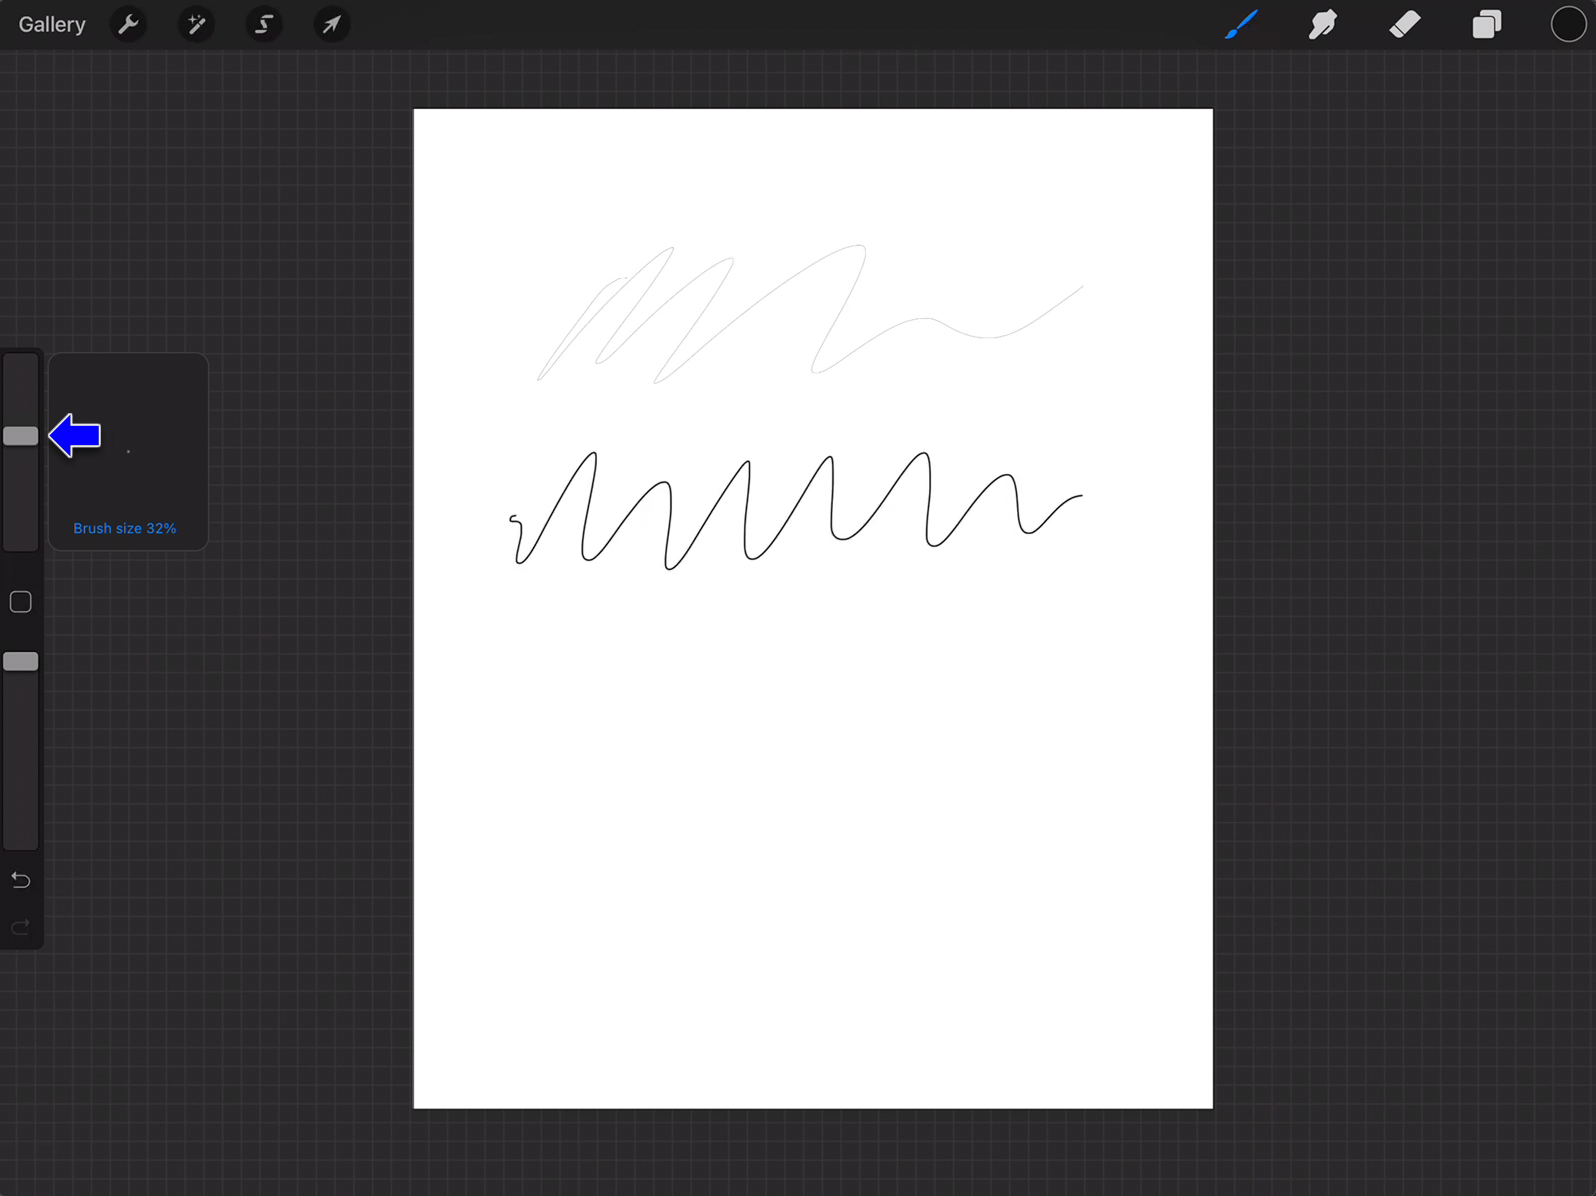Image resolution: width=1596 pixels, height=1196 pixels.
Task: Click the brush opacity slider handle
Action: [21, 661]
